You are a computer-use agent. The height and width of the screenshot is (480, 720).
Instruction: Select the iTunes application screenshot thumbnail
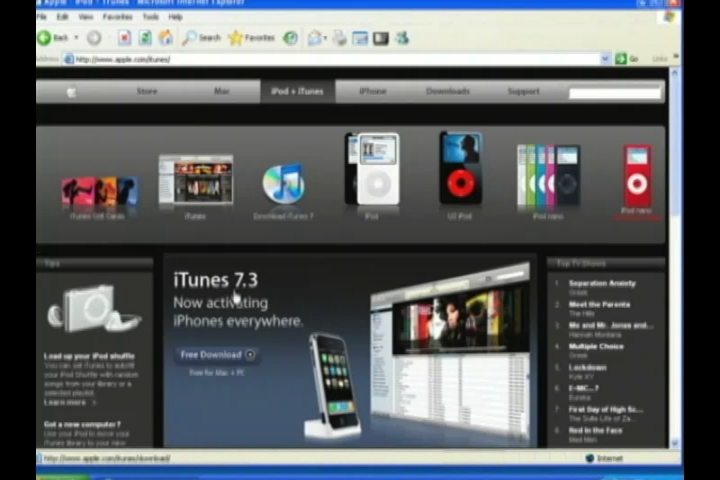[x=196, y=180]
